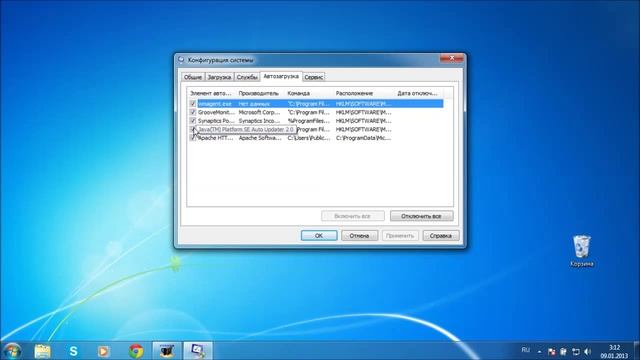Click the Отключить все button
640x360 pixels.
[421, 216]
